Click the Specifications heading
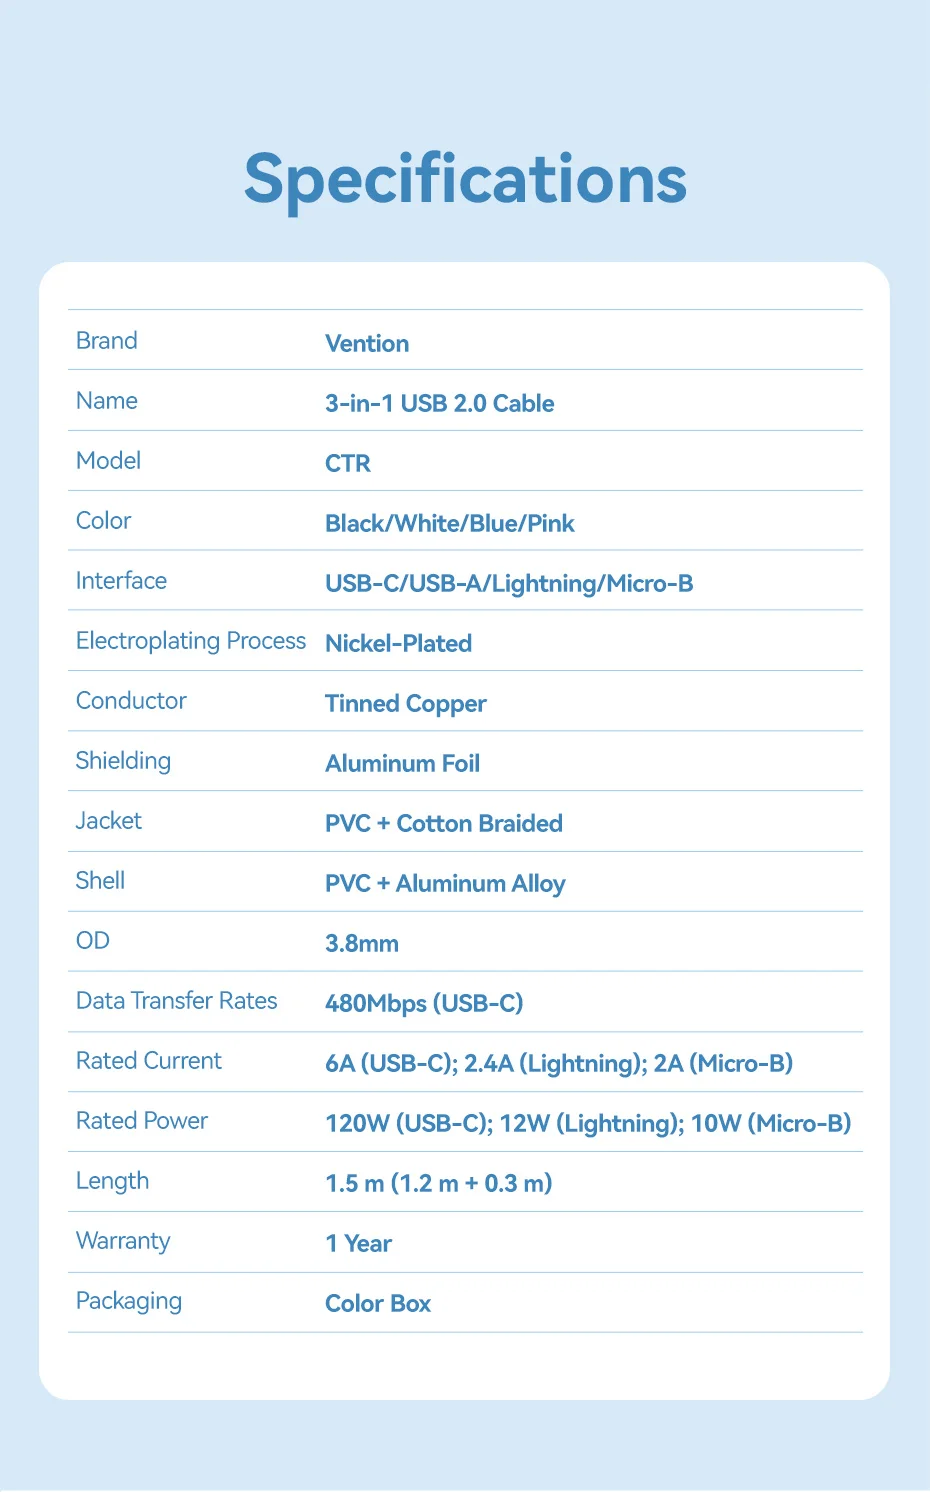The image size is (930, 1492). (x=465, y=180)
